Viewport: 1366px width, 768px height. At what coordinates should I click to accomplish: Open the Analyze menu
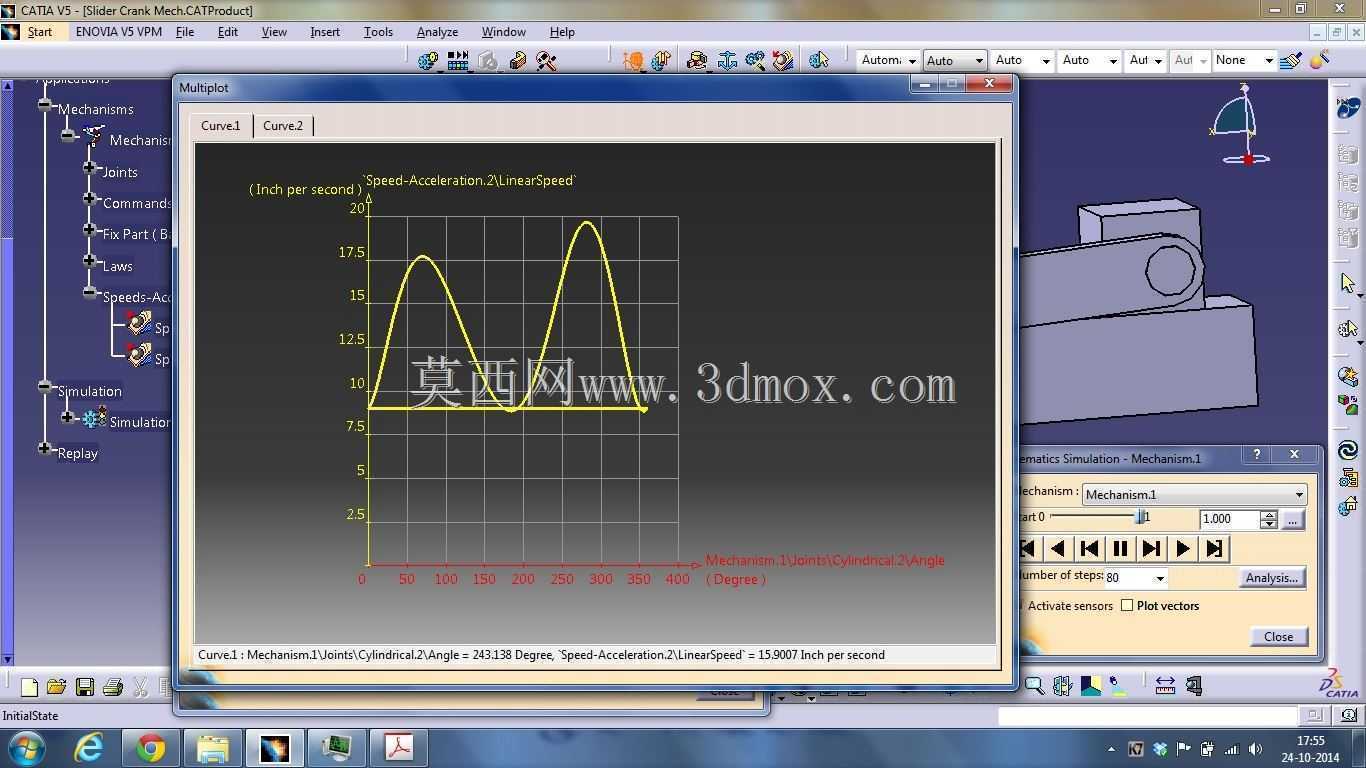pyautogui.click(x=437, y=32)
